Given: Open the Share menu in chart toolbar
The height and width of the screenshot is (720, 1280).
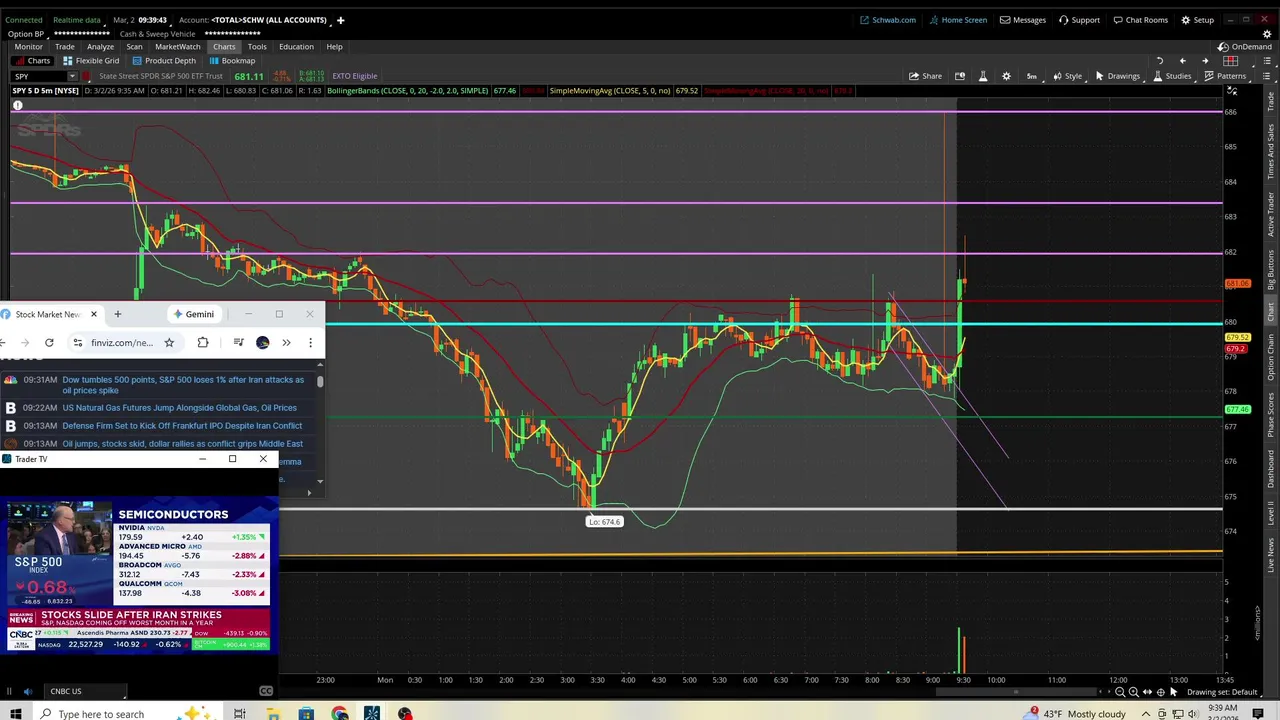Looking at the screenshot, I should (x=925, y=76).
